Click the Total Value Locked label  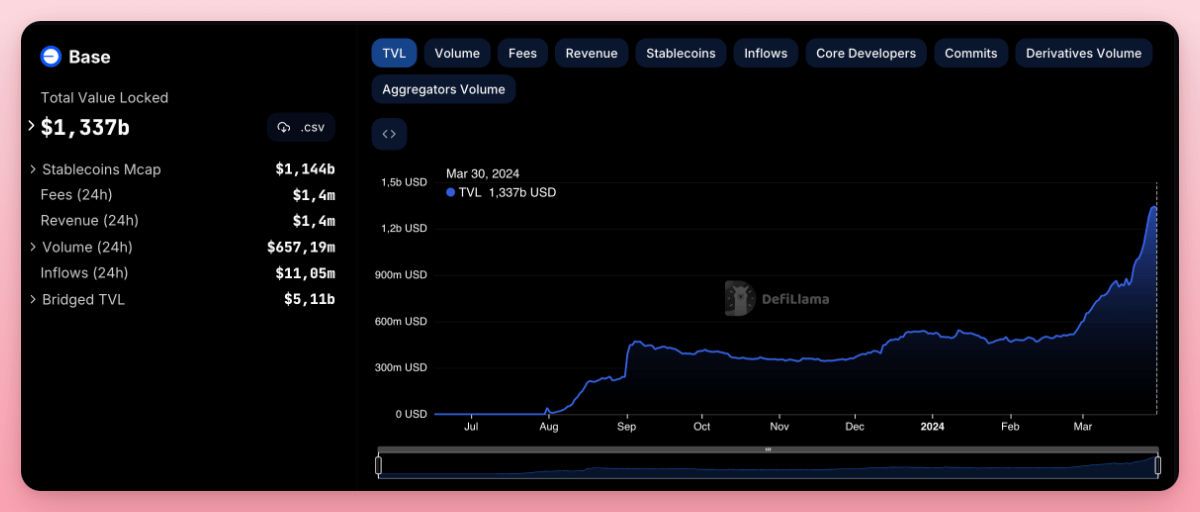(x=104, y=98)
